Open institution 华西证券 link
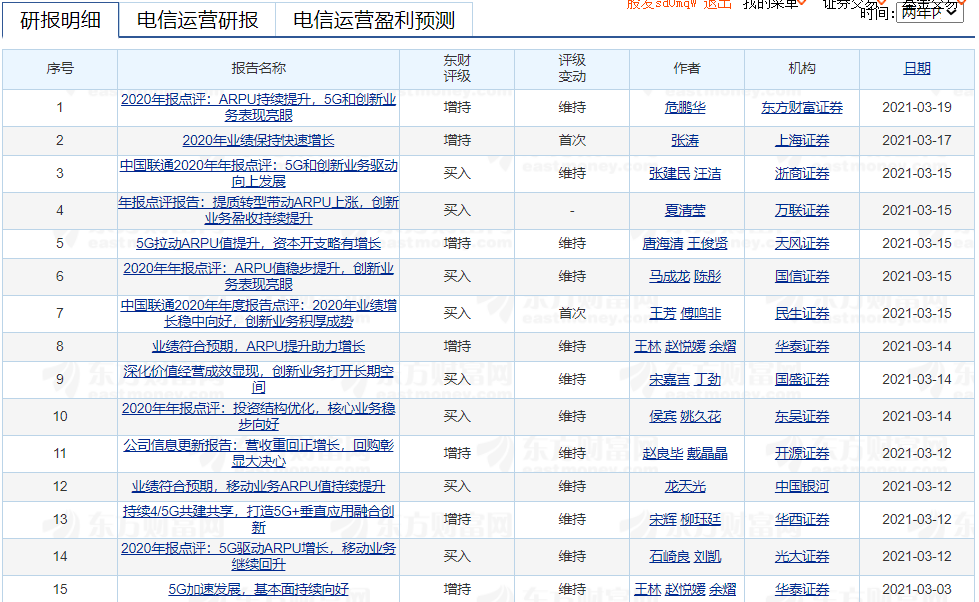979x602 pixels. tap(802, 520)
